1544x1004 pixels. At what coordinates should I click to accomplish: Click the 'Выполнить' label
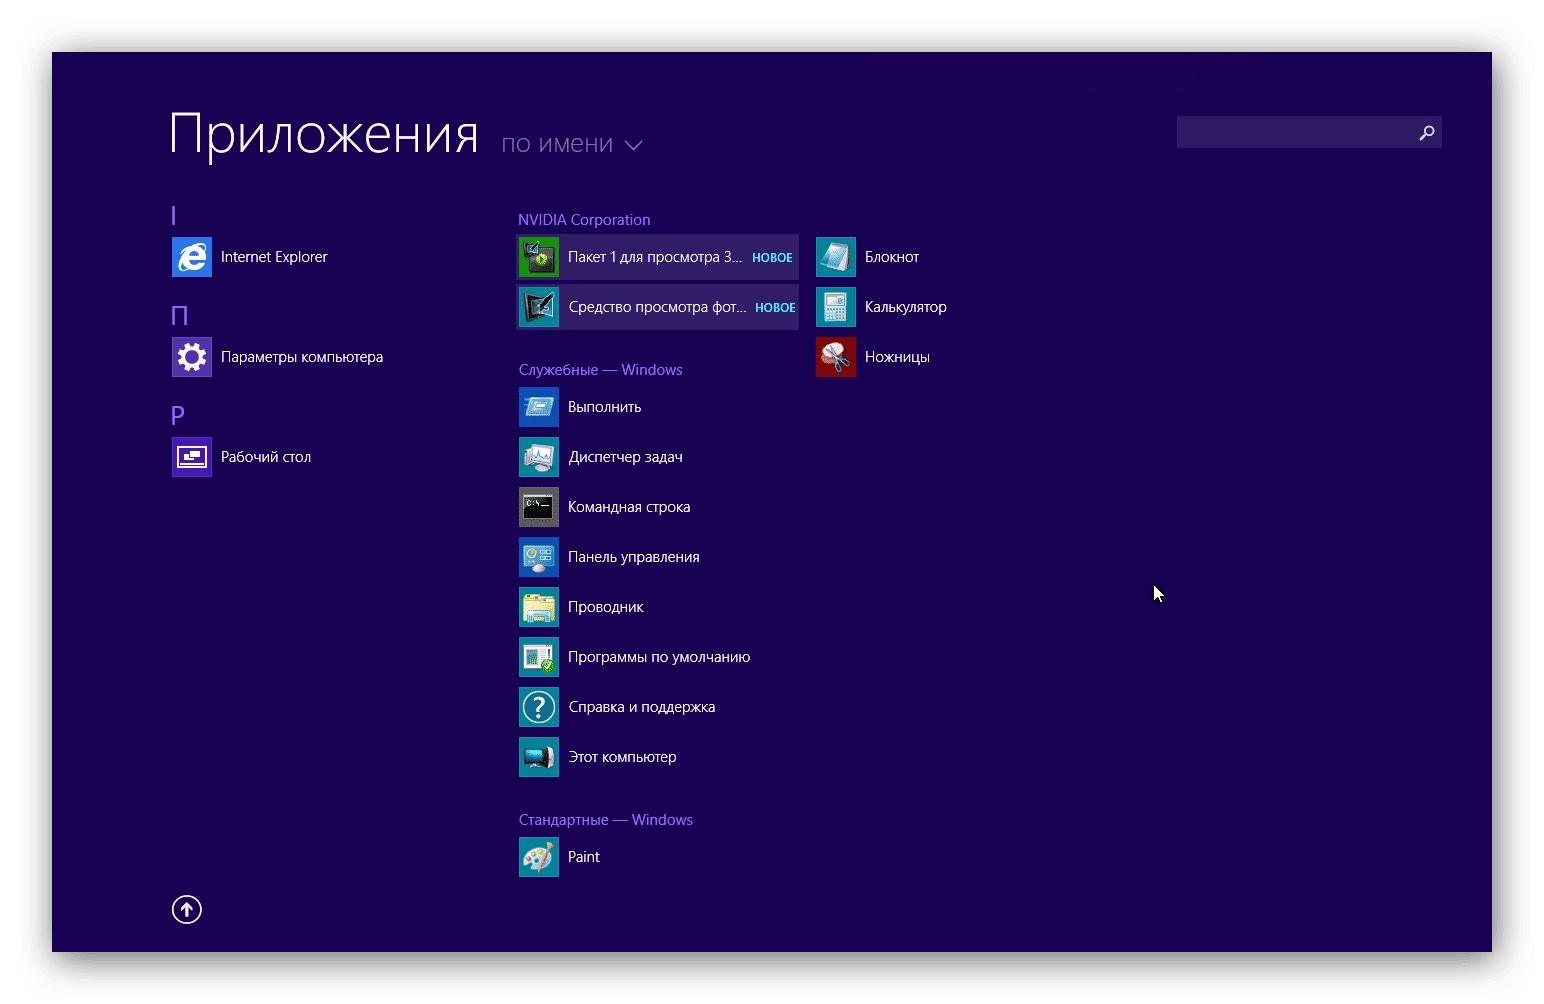(x=605, y=407)
